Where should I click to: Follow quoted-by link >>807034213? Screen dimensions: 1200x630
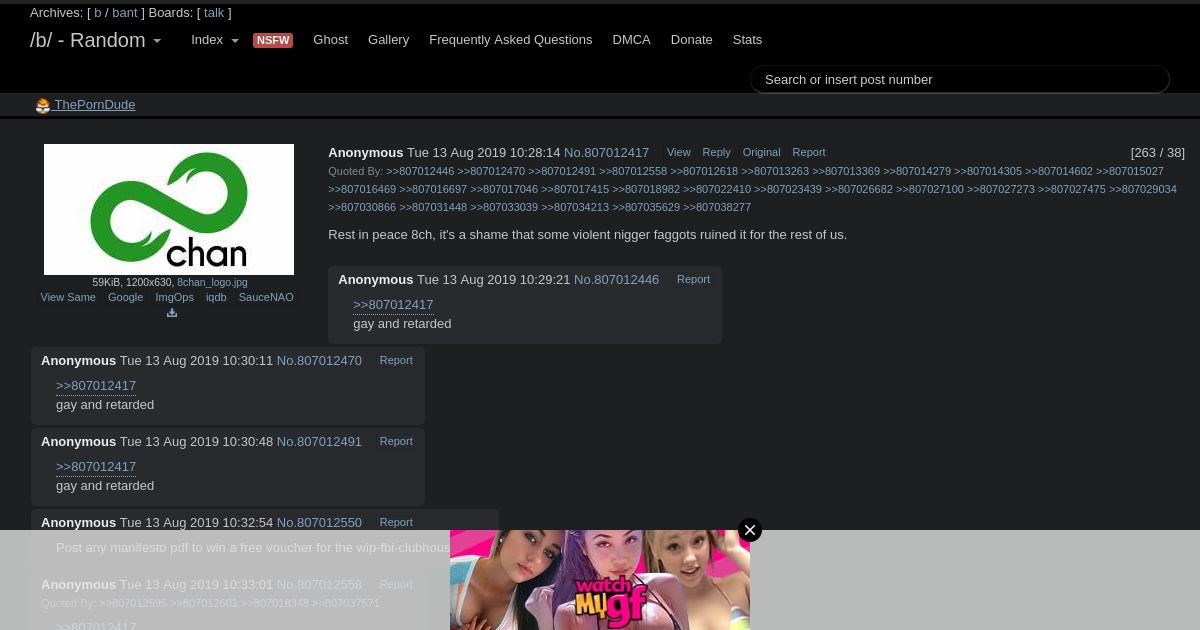tap(575, 208)
